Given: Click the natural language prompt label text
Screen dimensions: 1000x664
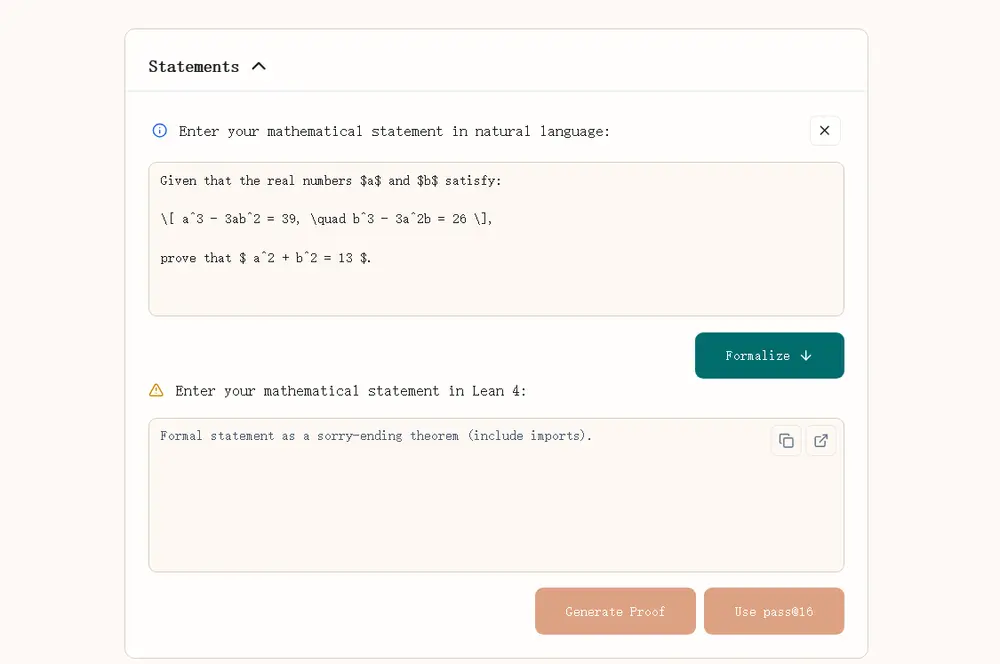Looking at the screenshot, I should pos(394,131).
